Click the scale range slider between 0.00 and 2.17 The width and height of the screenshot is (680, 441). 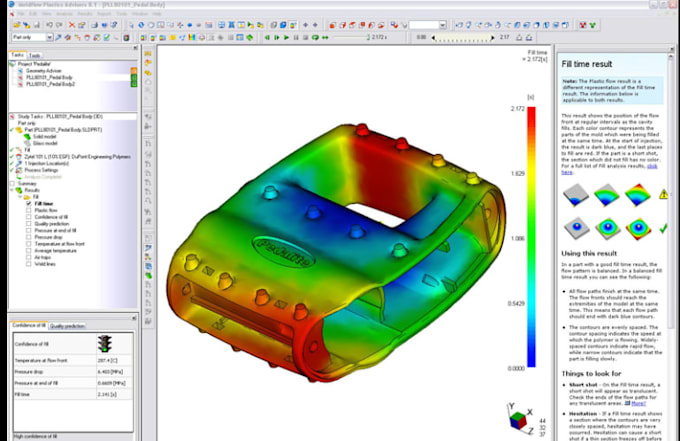(x=463, y=38)
